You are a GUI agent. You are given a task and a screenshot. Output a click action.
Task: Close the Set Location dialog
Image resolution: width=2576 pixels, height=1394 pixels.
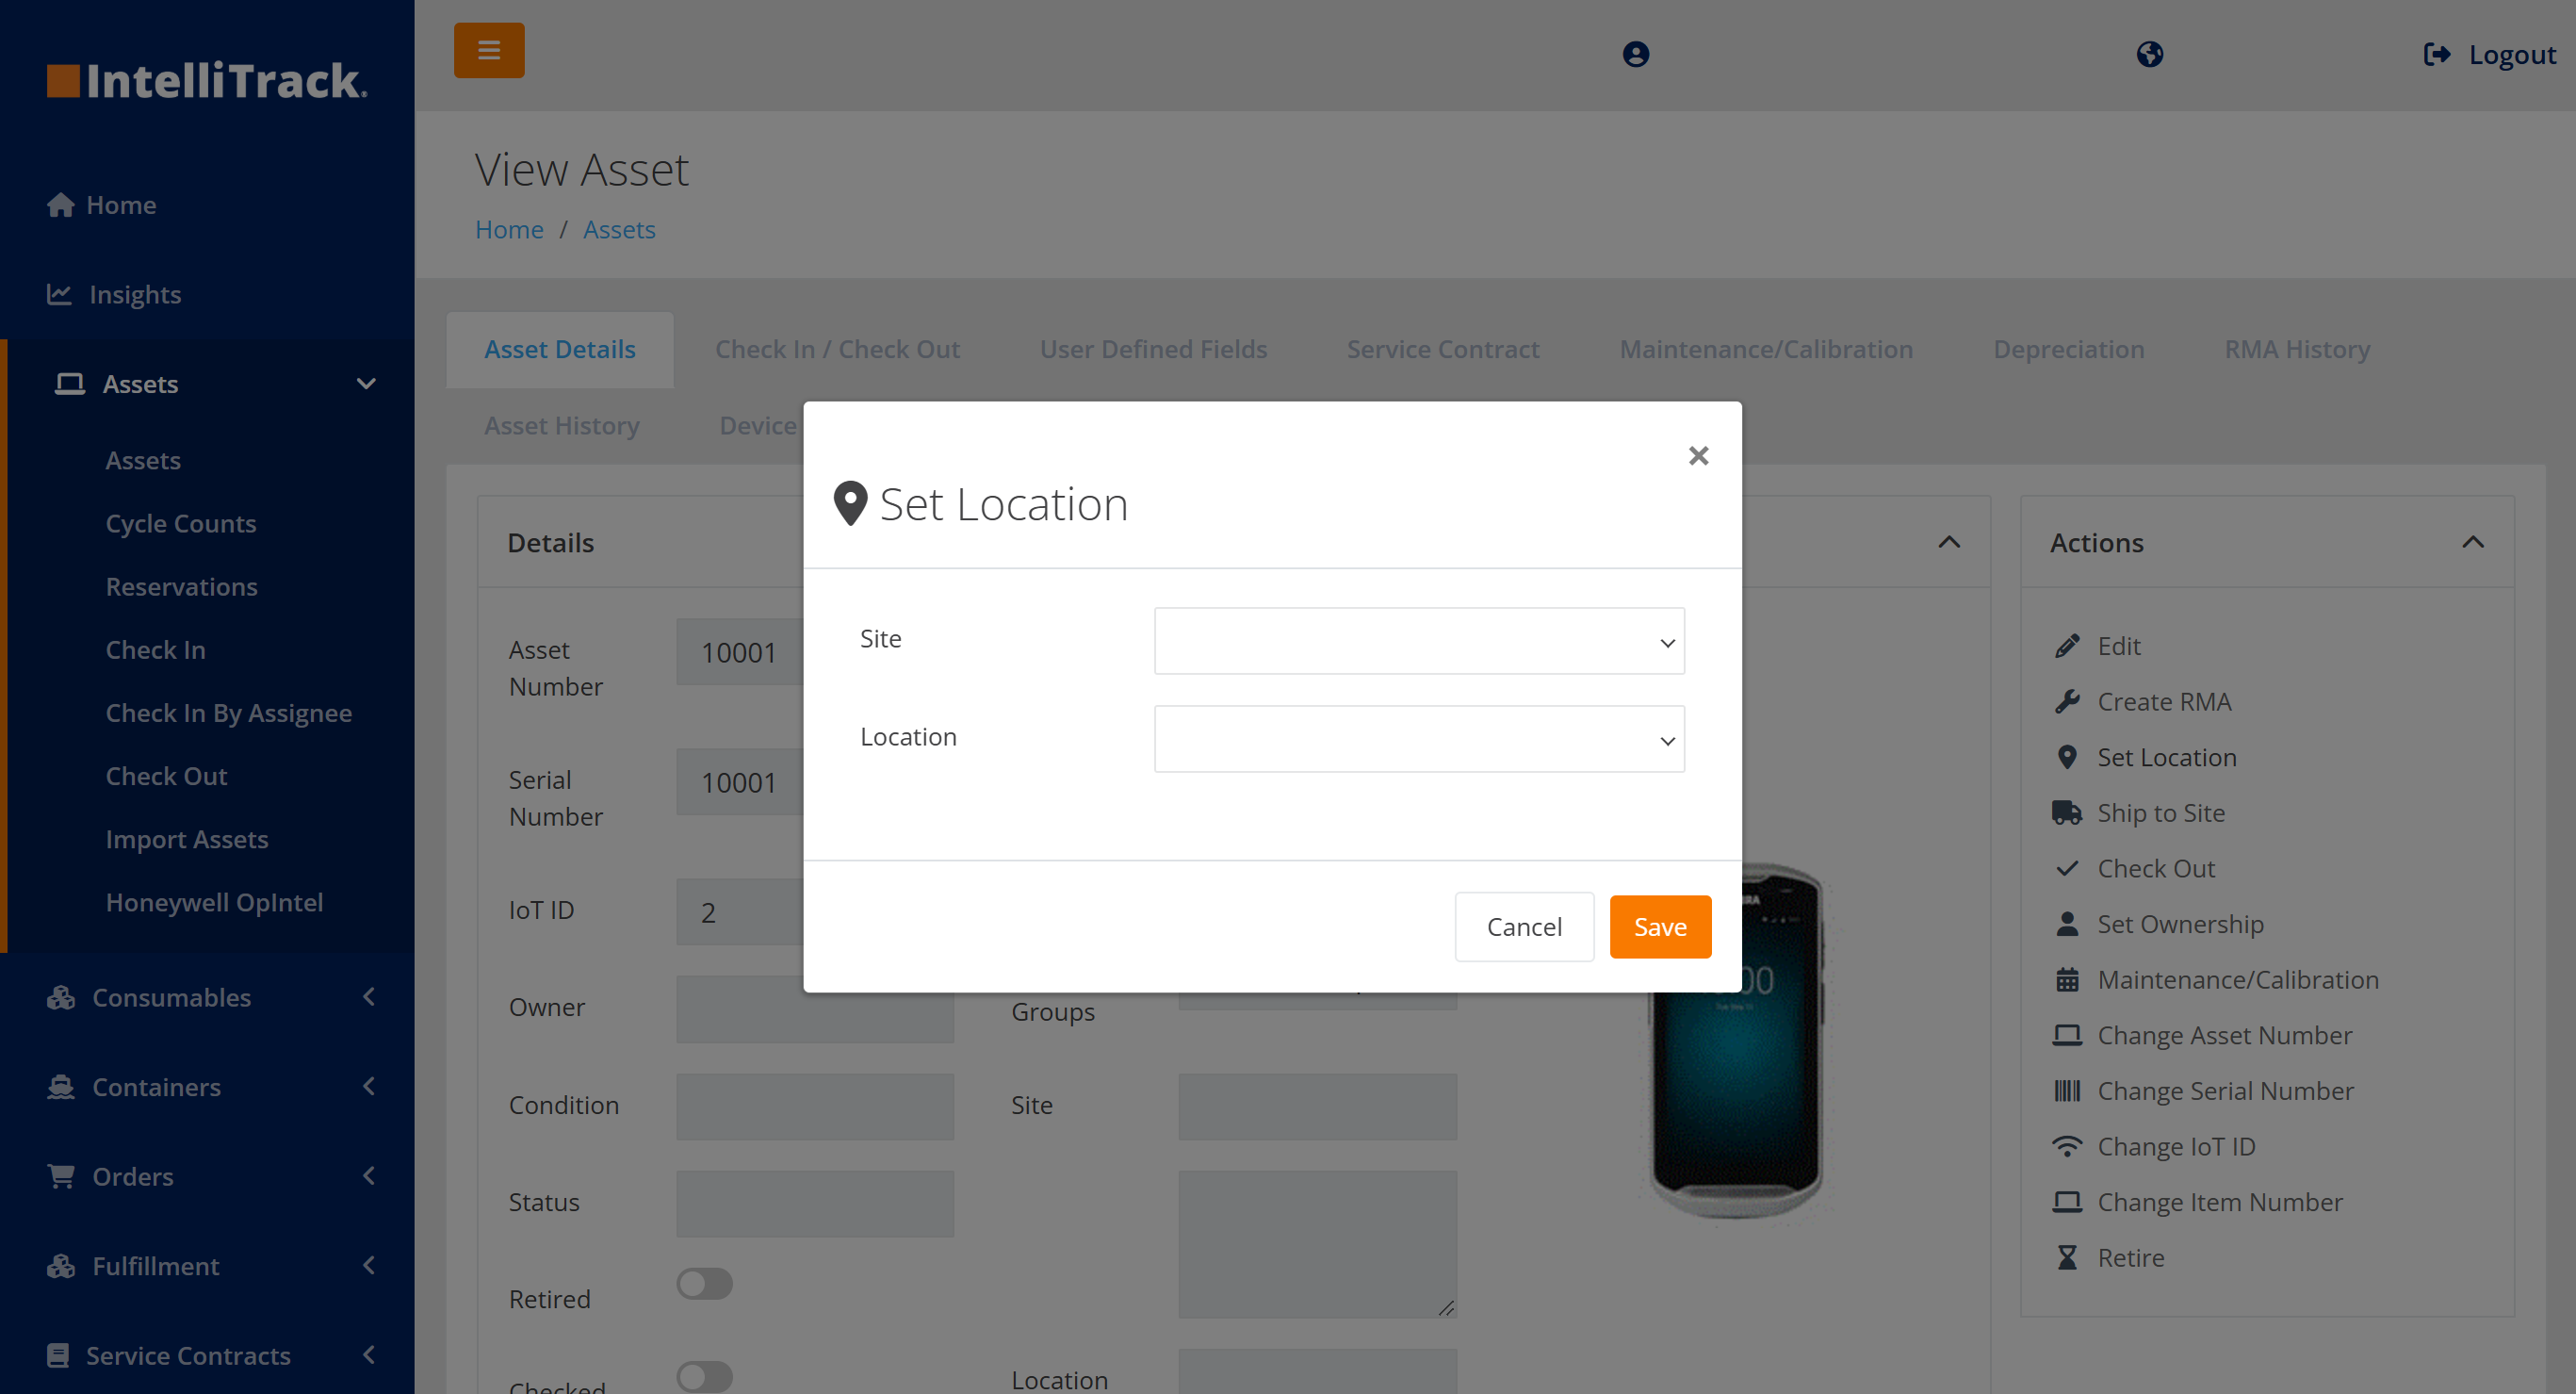pos(1697,456)
